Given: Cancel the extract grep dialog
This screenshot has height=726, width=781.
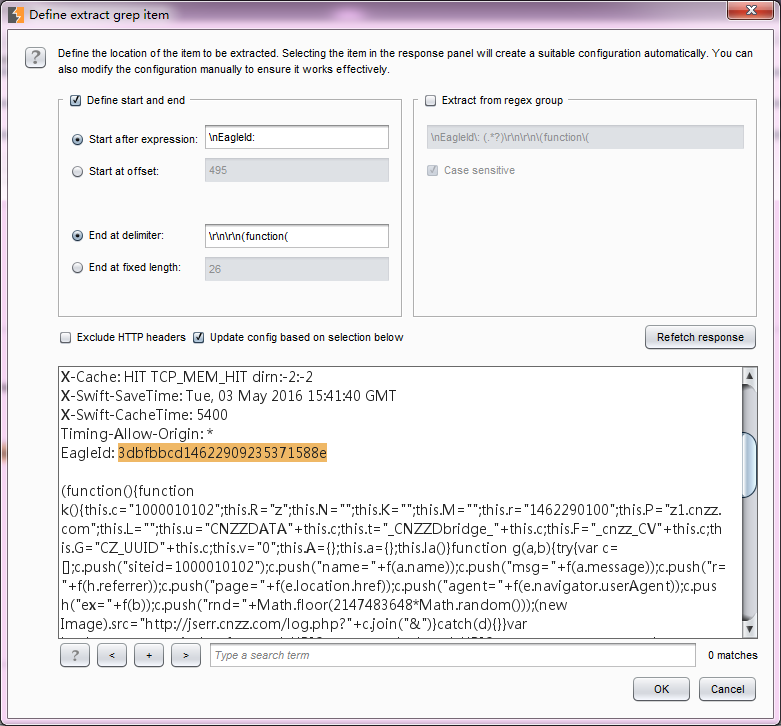Looking at the screenshot, I should click(727, 689).
